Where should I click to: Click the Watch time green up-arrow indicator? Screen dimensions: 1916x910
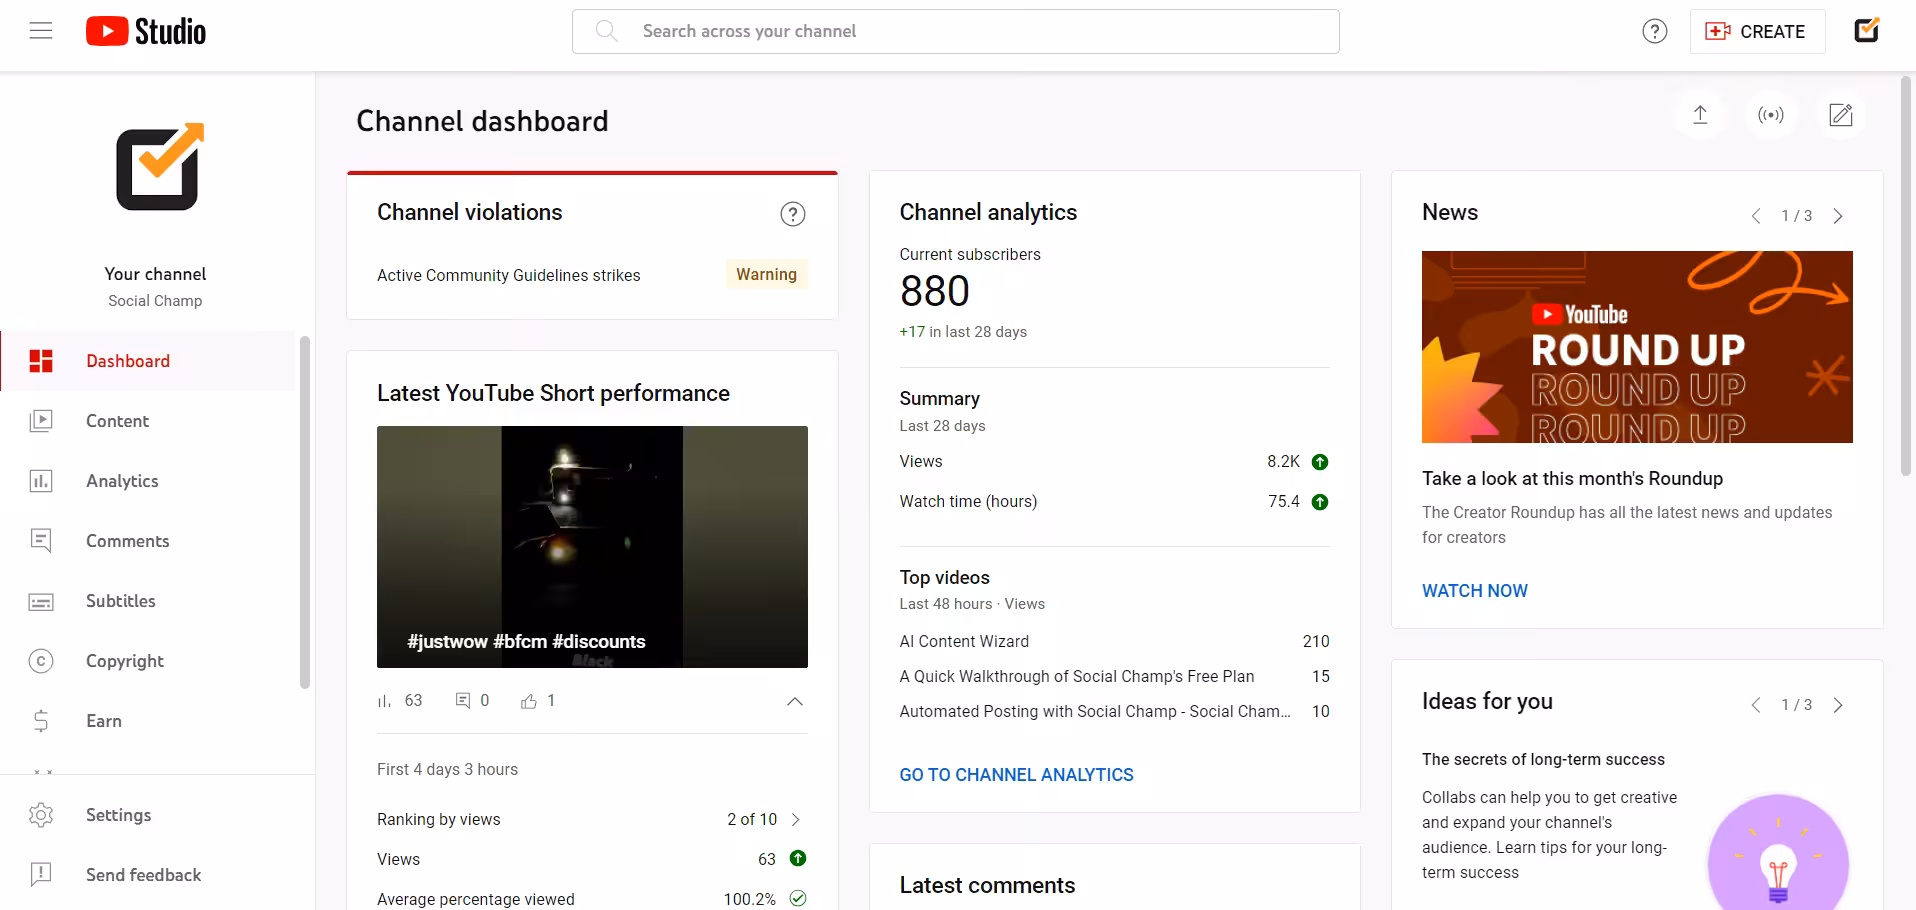tap(1320, 502)
